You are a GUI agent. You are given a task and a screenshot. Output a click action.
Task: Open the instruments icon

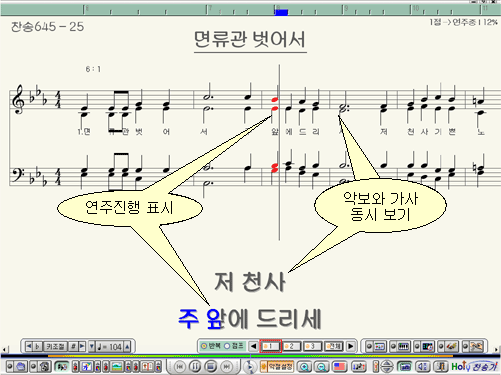pyautogui.click(x=452, y=346)
